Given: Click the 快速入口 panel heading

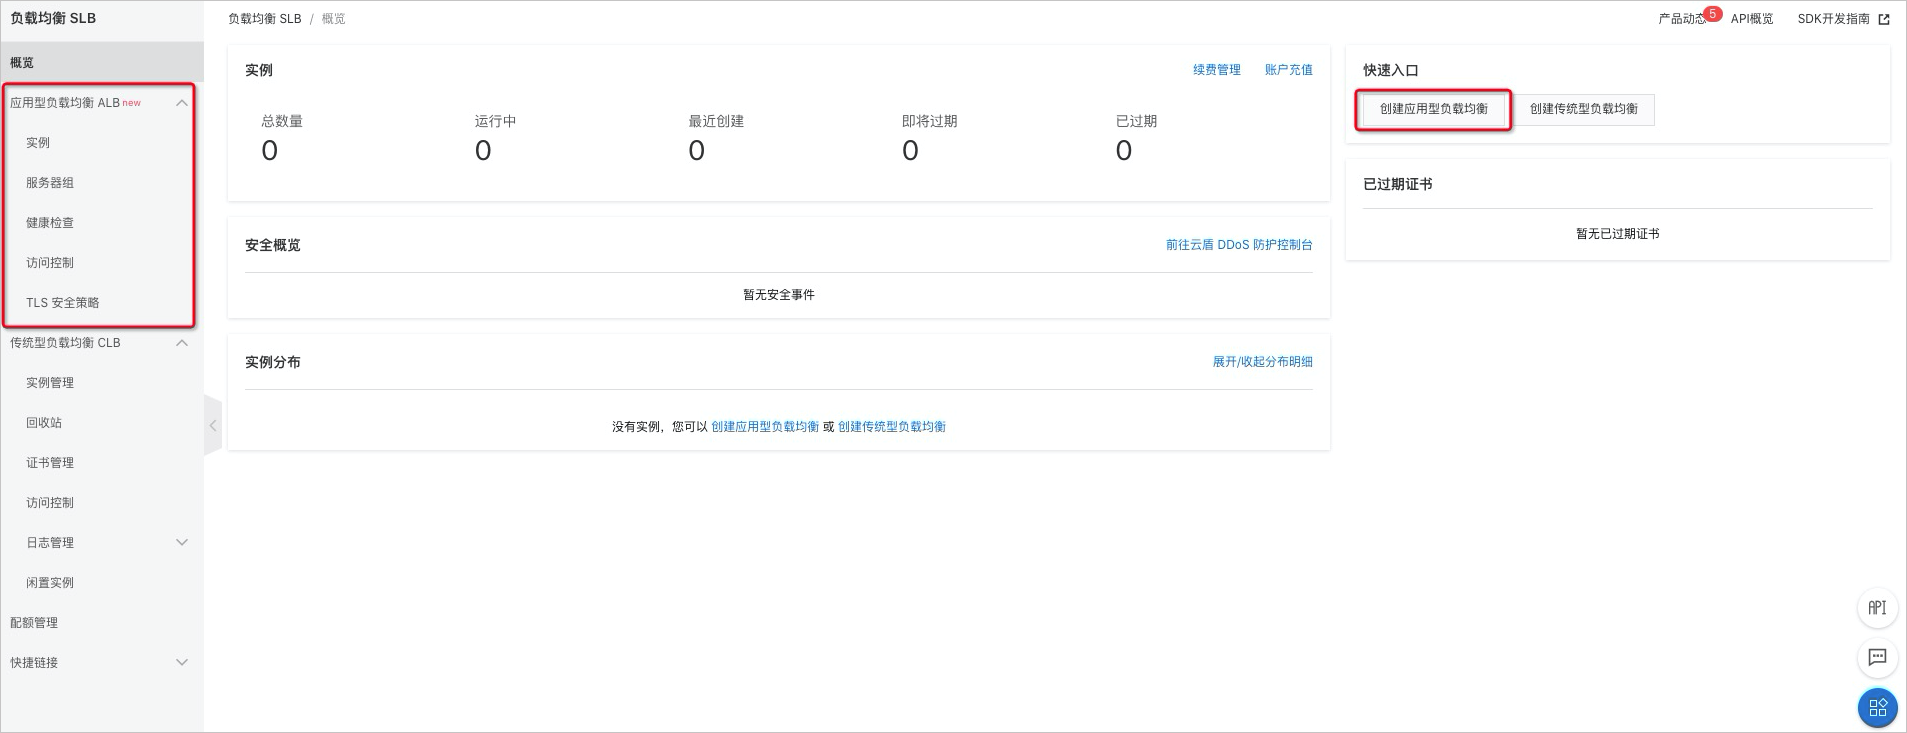Looking at the screenshot, I should point(1391,70).
